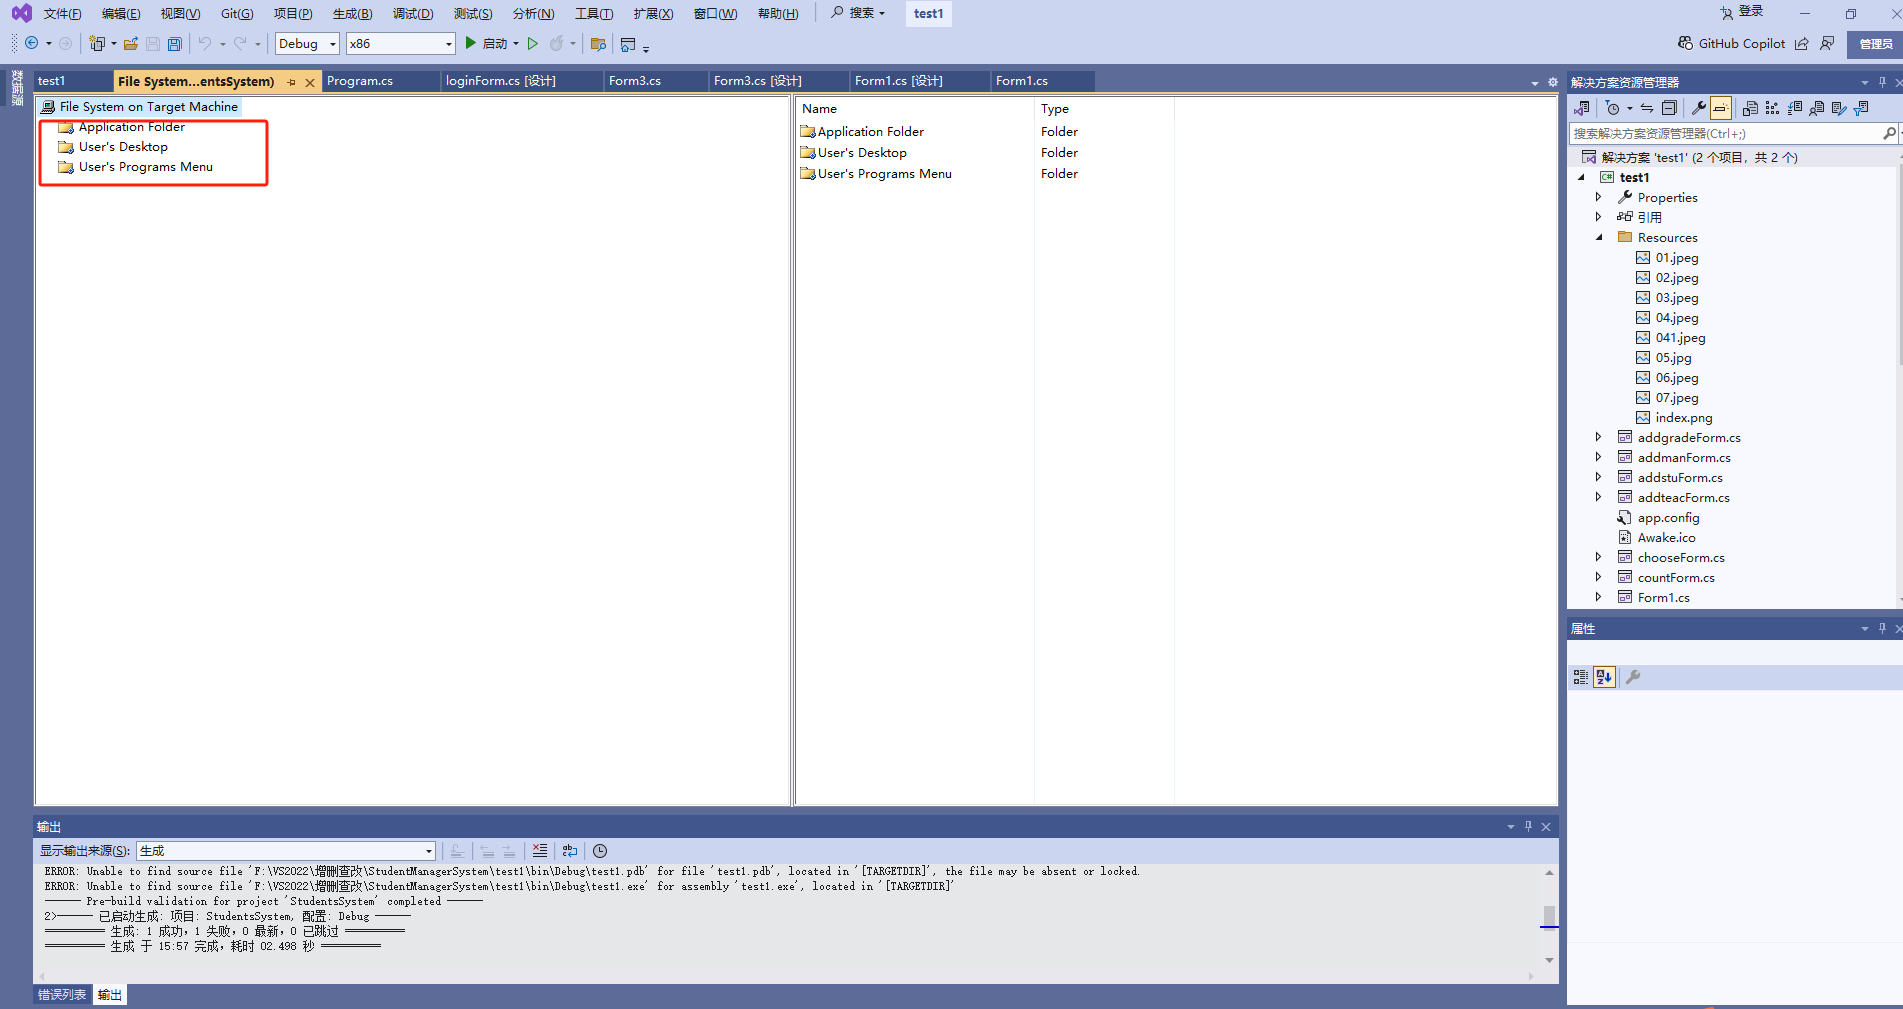Open the 工具(T) menu

pyautogui.click(x=594, y=13)
